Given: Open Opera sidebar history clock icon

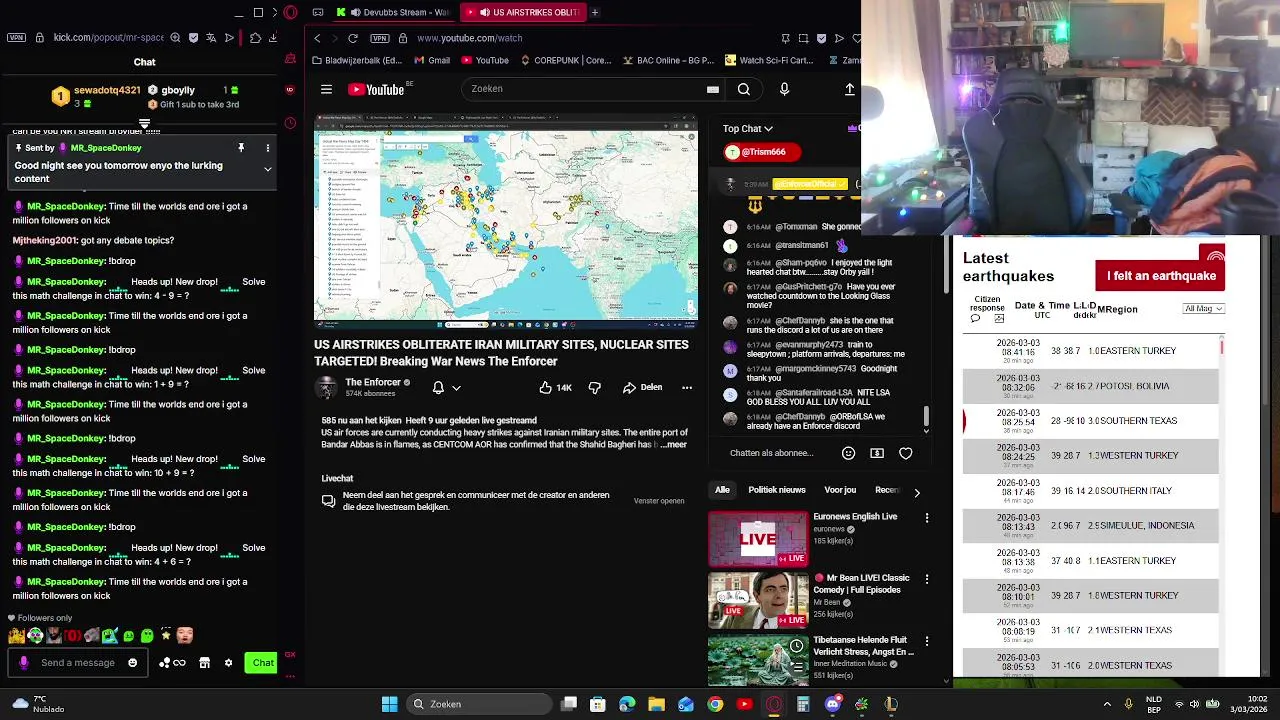Looking at the screenshot, I should coord(290,123).
